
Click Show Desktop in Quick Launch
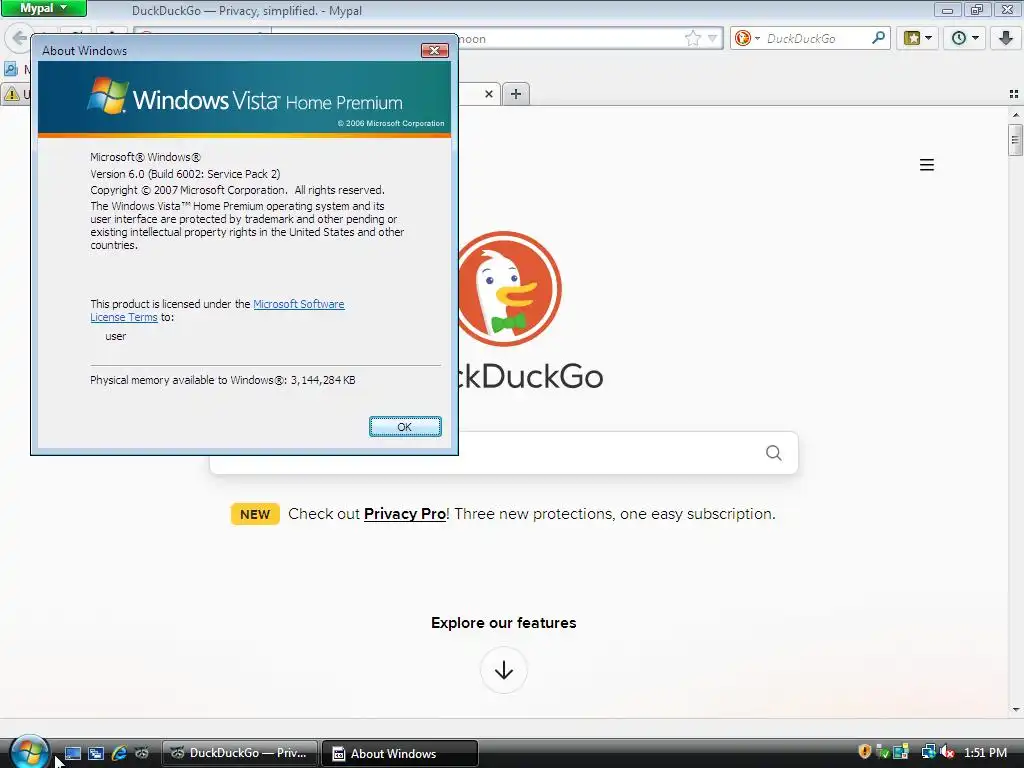click(x=73, y=753)
